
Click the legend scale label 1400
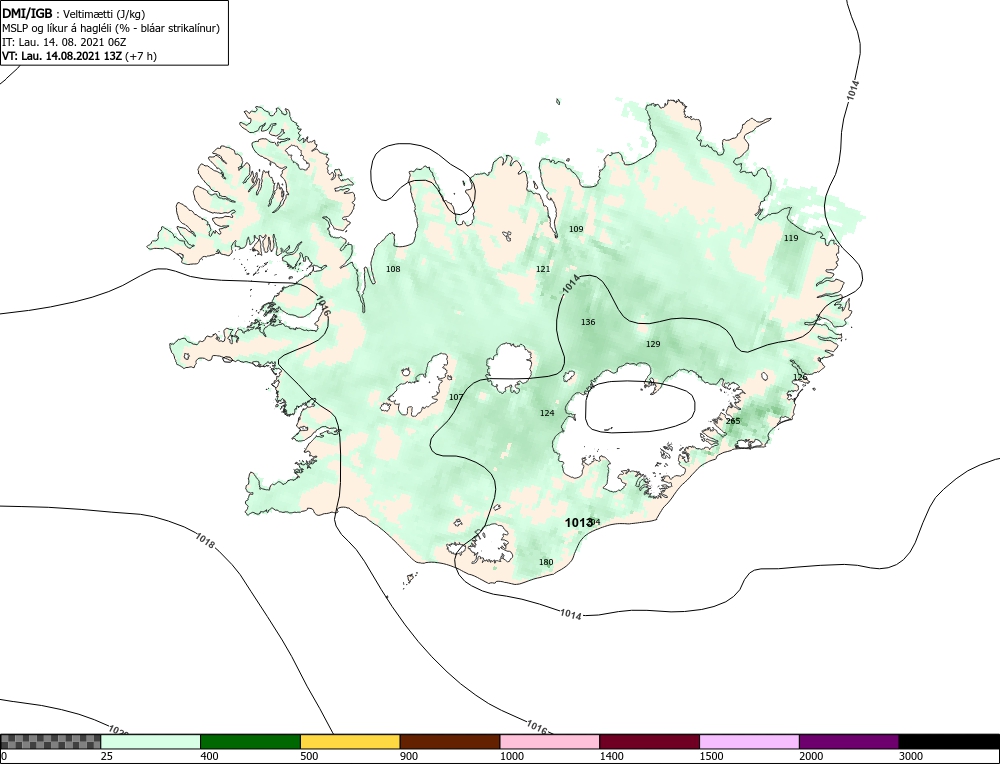(x=611, y=756)
